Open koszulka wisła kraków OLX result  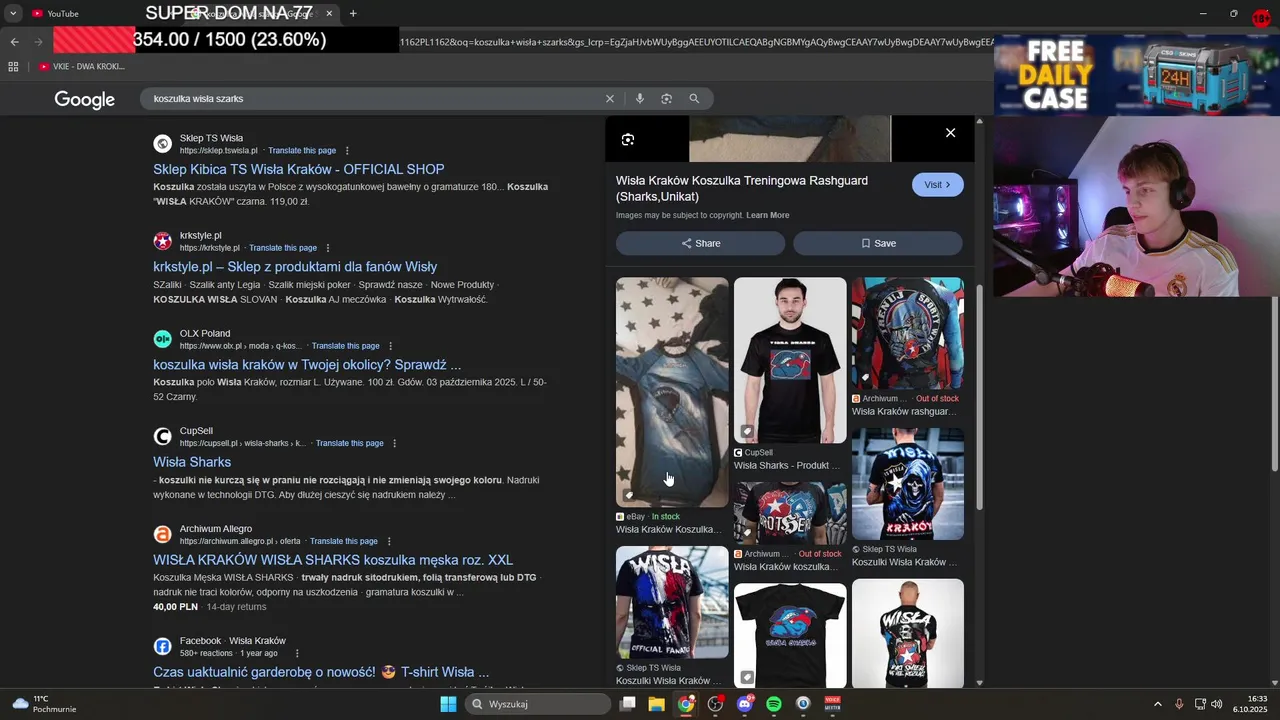(x=307, y=365)
